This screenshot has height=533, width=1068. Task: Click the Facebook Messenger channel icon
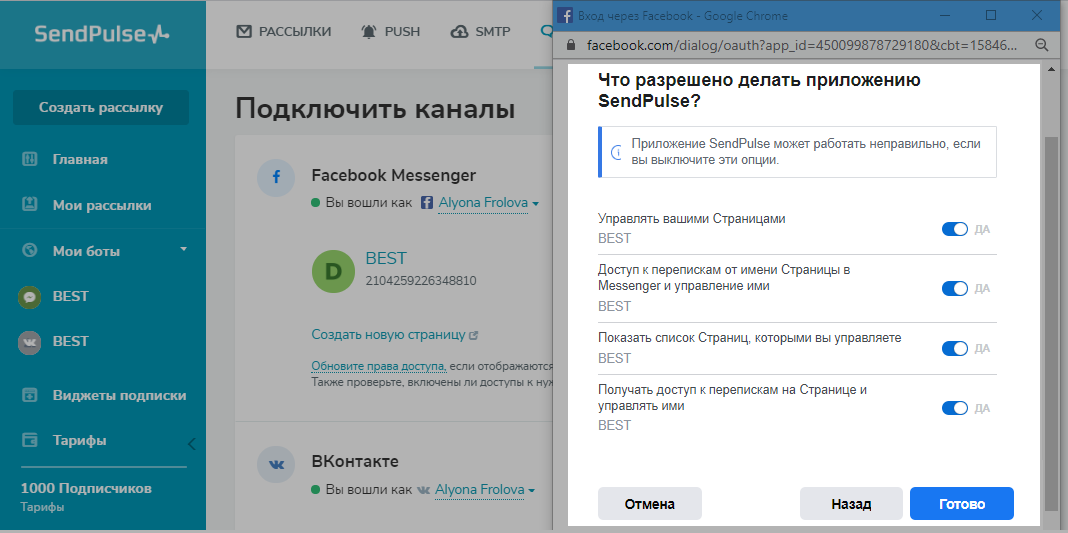276,178
